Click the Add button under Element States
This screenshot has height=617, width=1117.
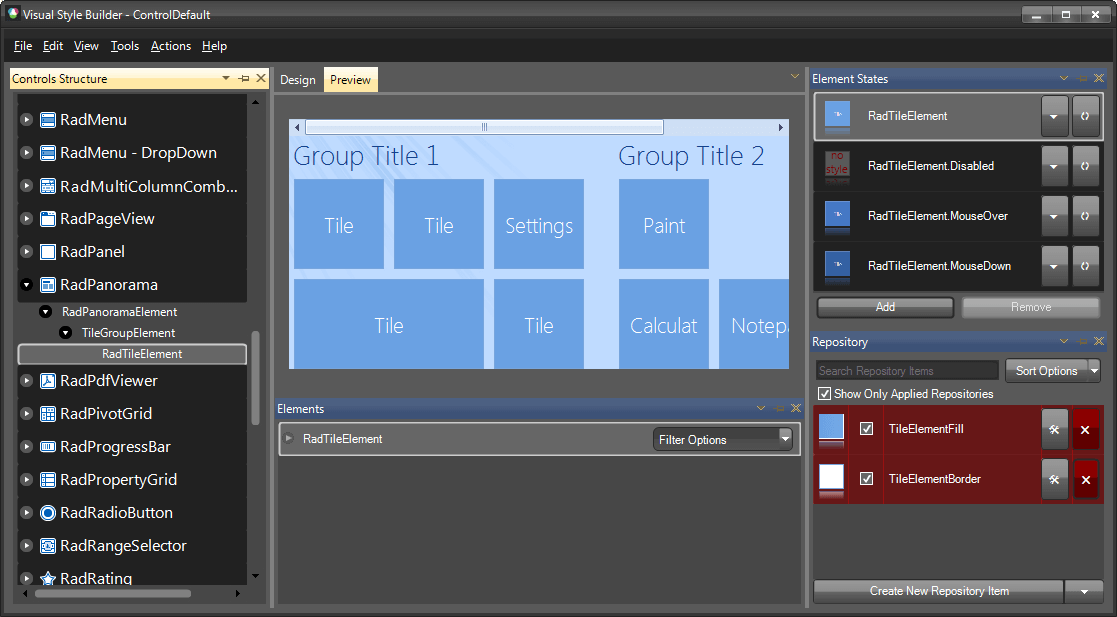[884, 307]
